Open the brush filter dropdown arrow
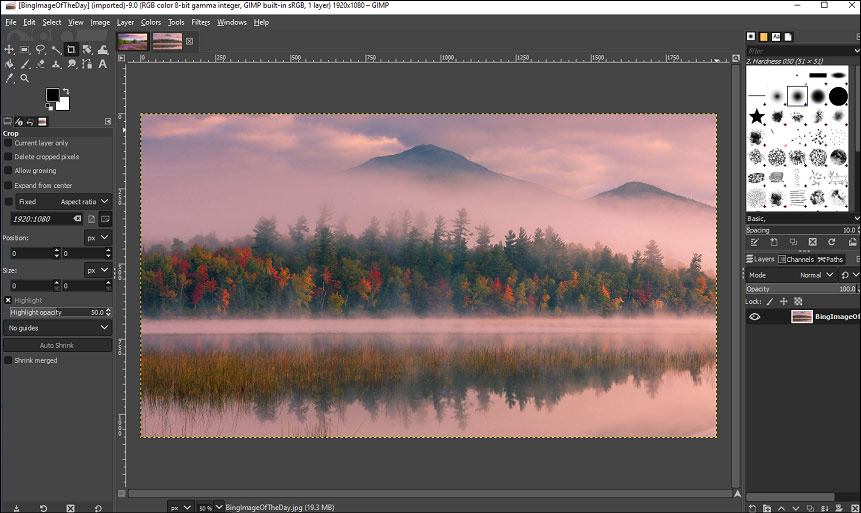This screenshot has height=513, width=861. [x=857, y=51]
